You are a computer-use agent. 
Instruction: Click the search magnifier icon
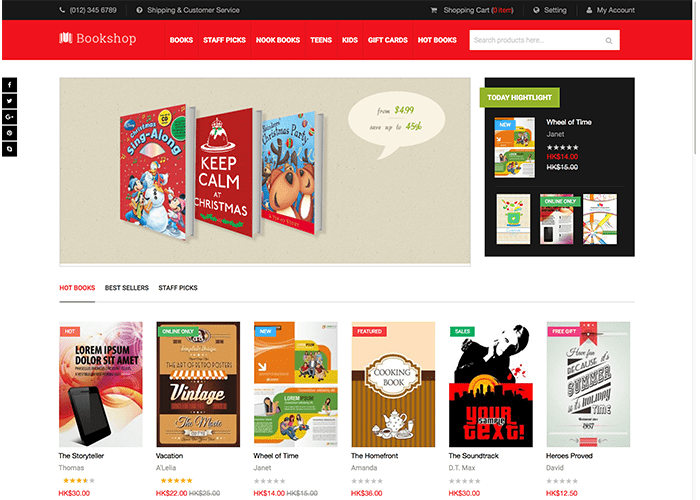point(608,41)
